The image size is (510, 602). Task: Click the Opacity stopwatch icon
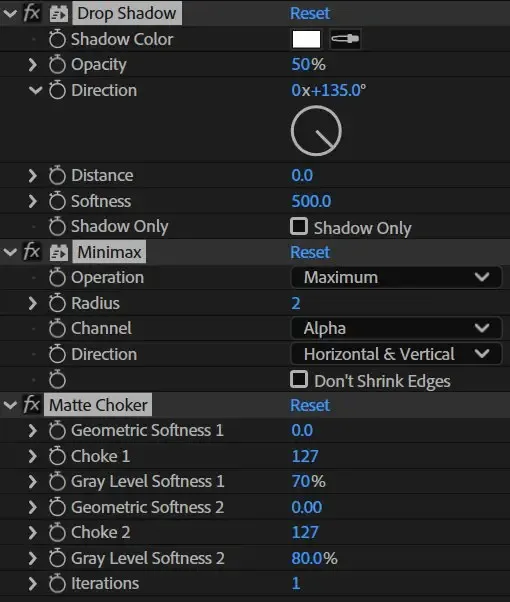pos(57,64)
